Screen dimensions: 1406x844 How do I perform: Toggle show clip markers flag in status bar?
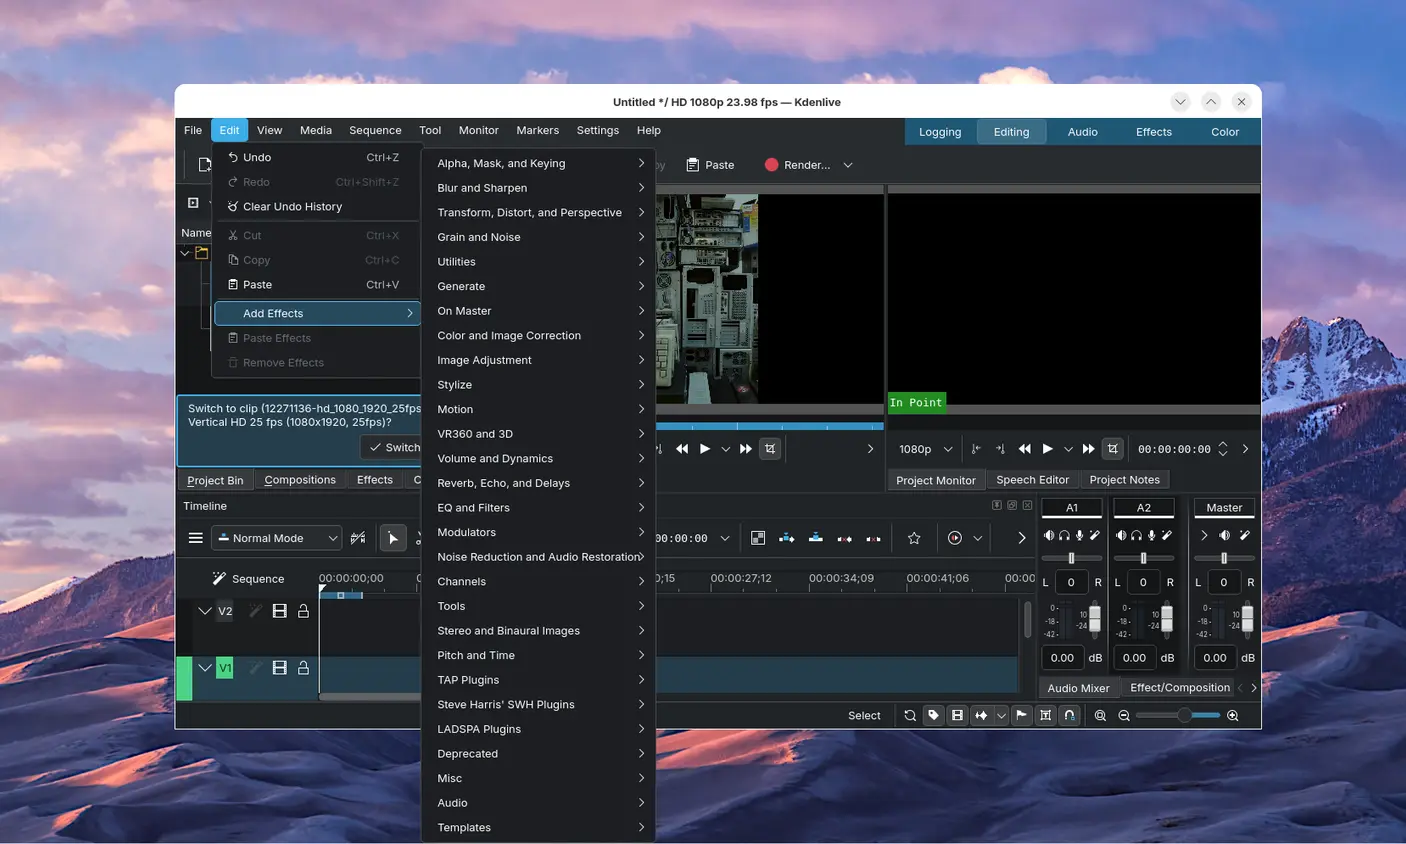(x=1021, y=715)
